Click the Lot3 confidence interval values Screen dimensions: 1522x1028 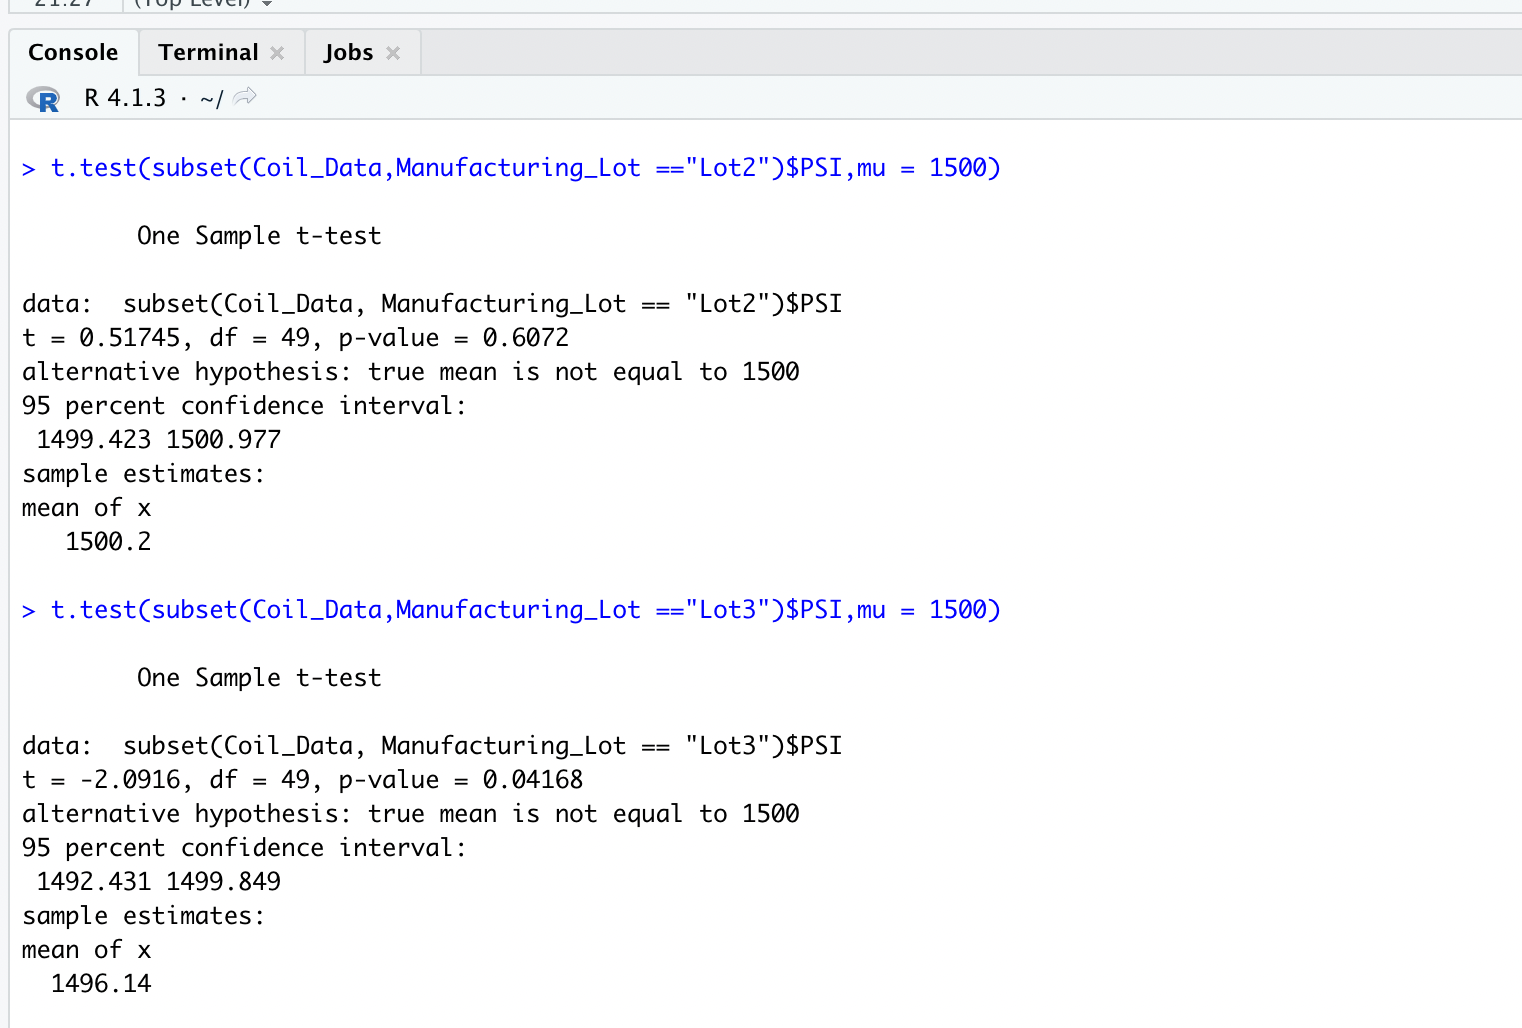coord(157,881)
